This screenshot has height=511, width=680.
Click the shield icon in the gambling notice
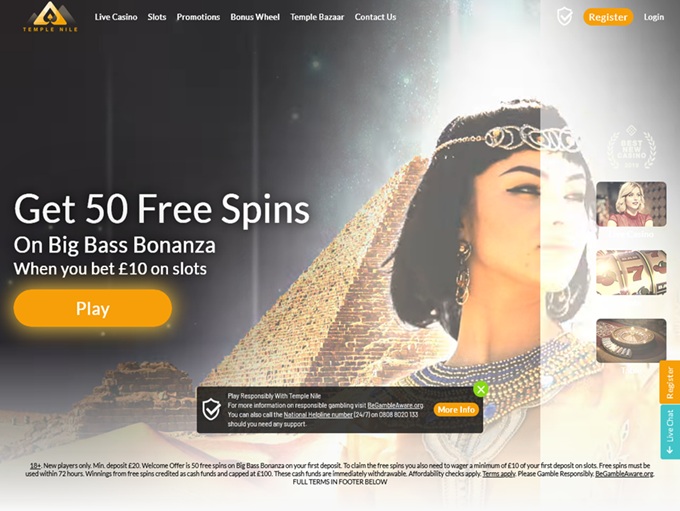(x=212, y=409)
